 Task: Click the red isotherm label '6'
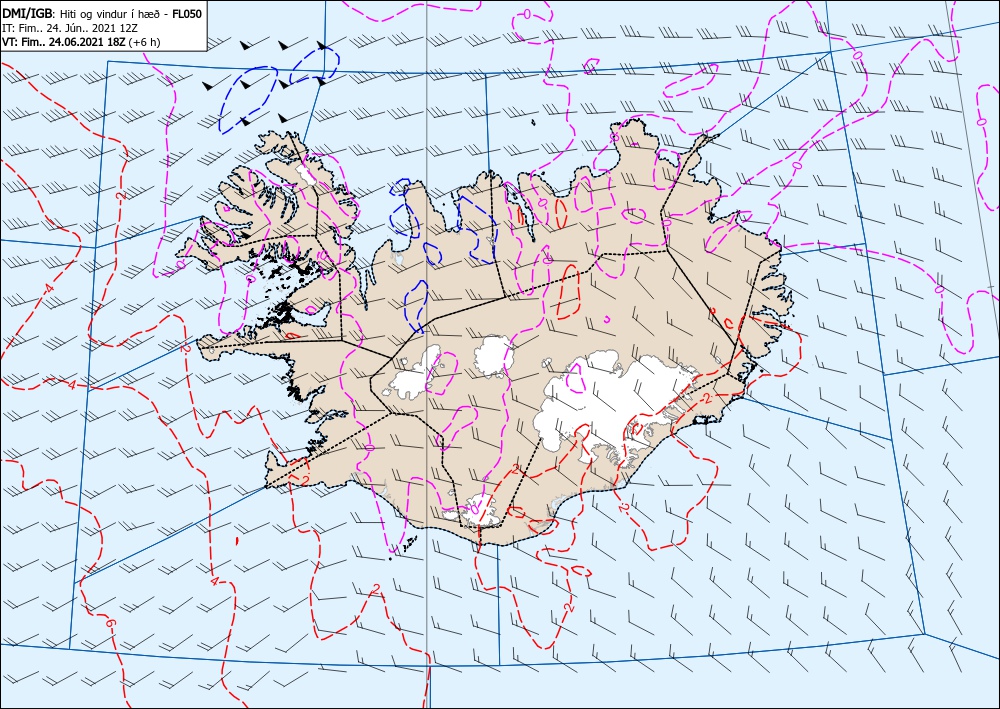click(x=110, y=623)
